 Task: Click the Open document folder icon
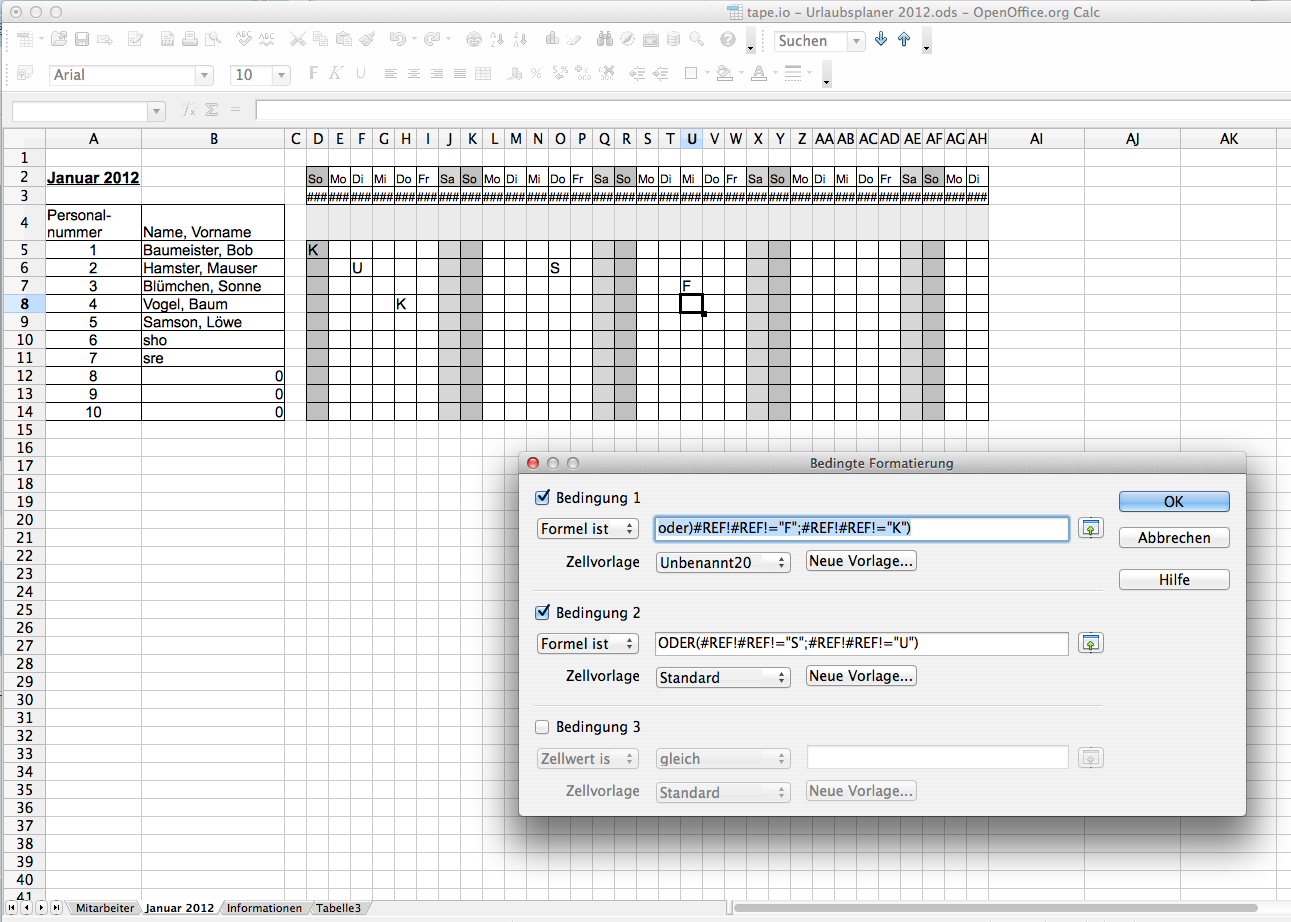[x=59, y=40]
